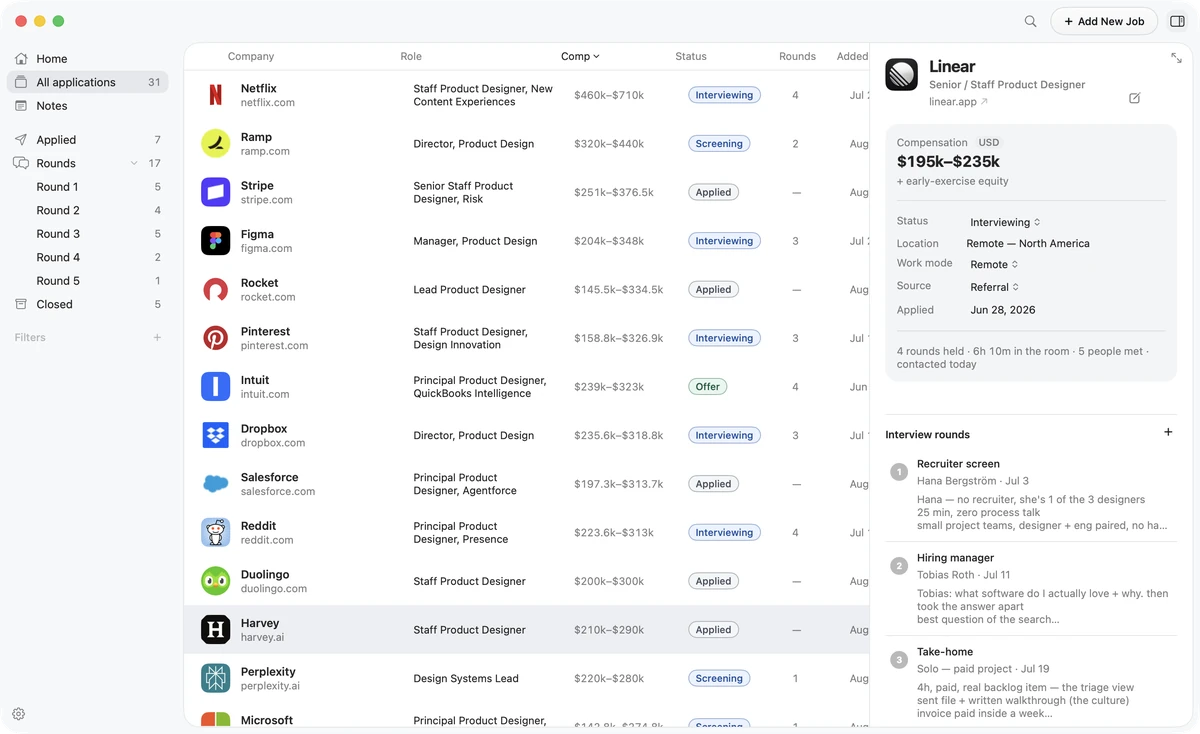
Task: Click the Figma logo icon
Action: coord(215,241)
